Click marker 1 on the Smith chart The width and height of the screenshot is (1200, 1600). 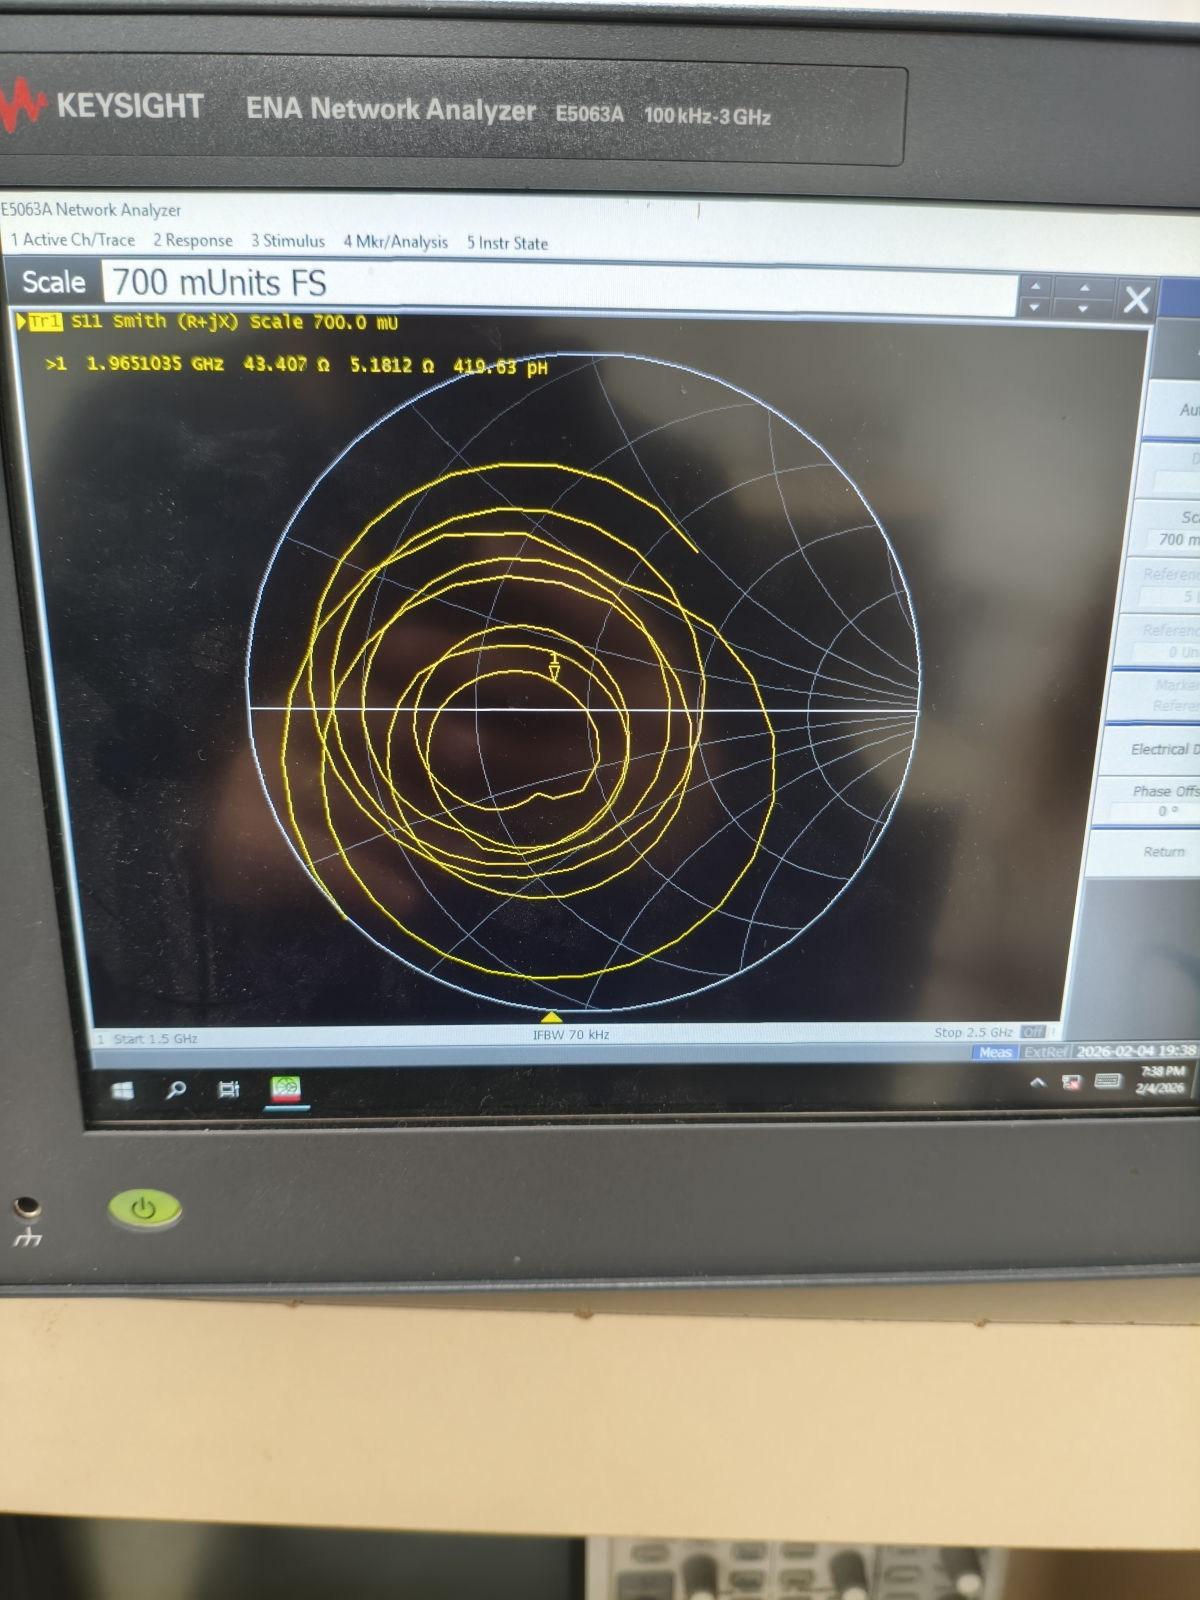point(554,667)
